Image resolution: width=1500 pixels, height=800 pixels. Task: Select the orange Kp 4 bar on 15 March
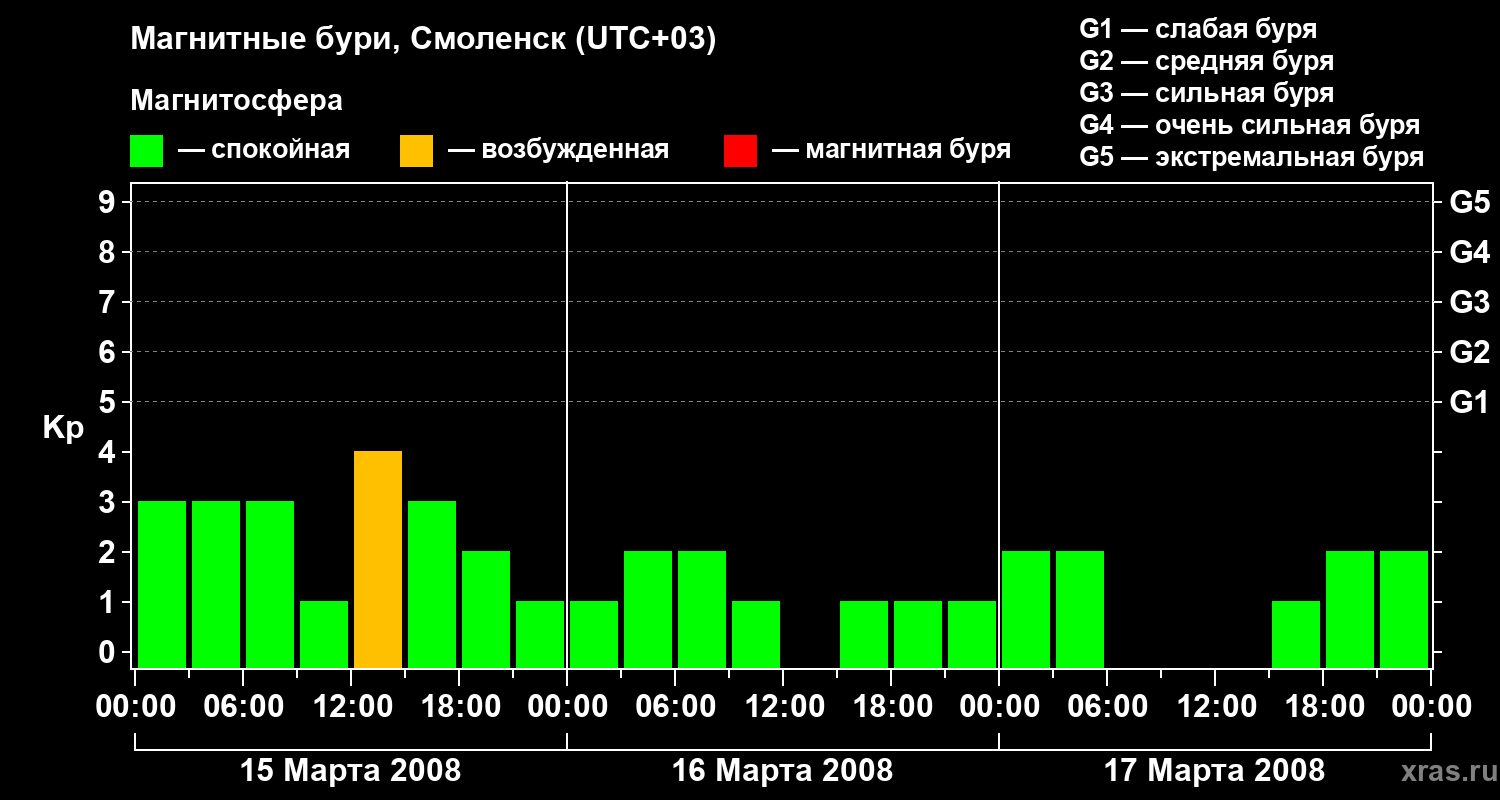(x=378, y=559)
